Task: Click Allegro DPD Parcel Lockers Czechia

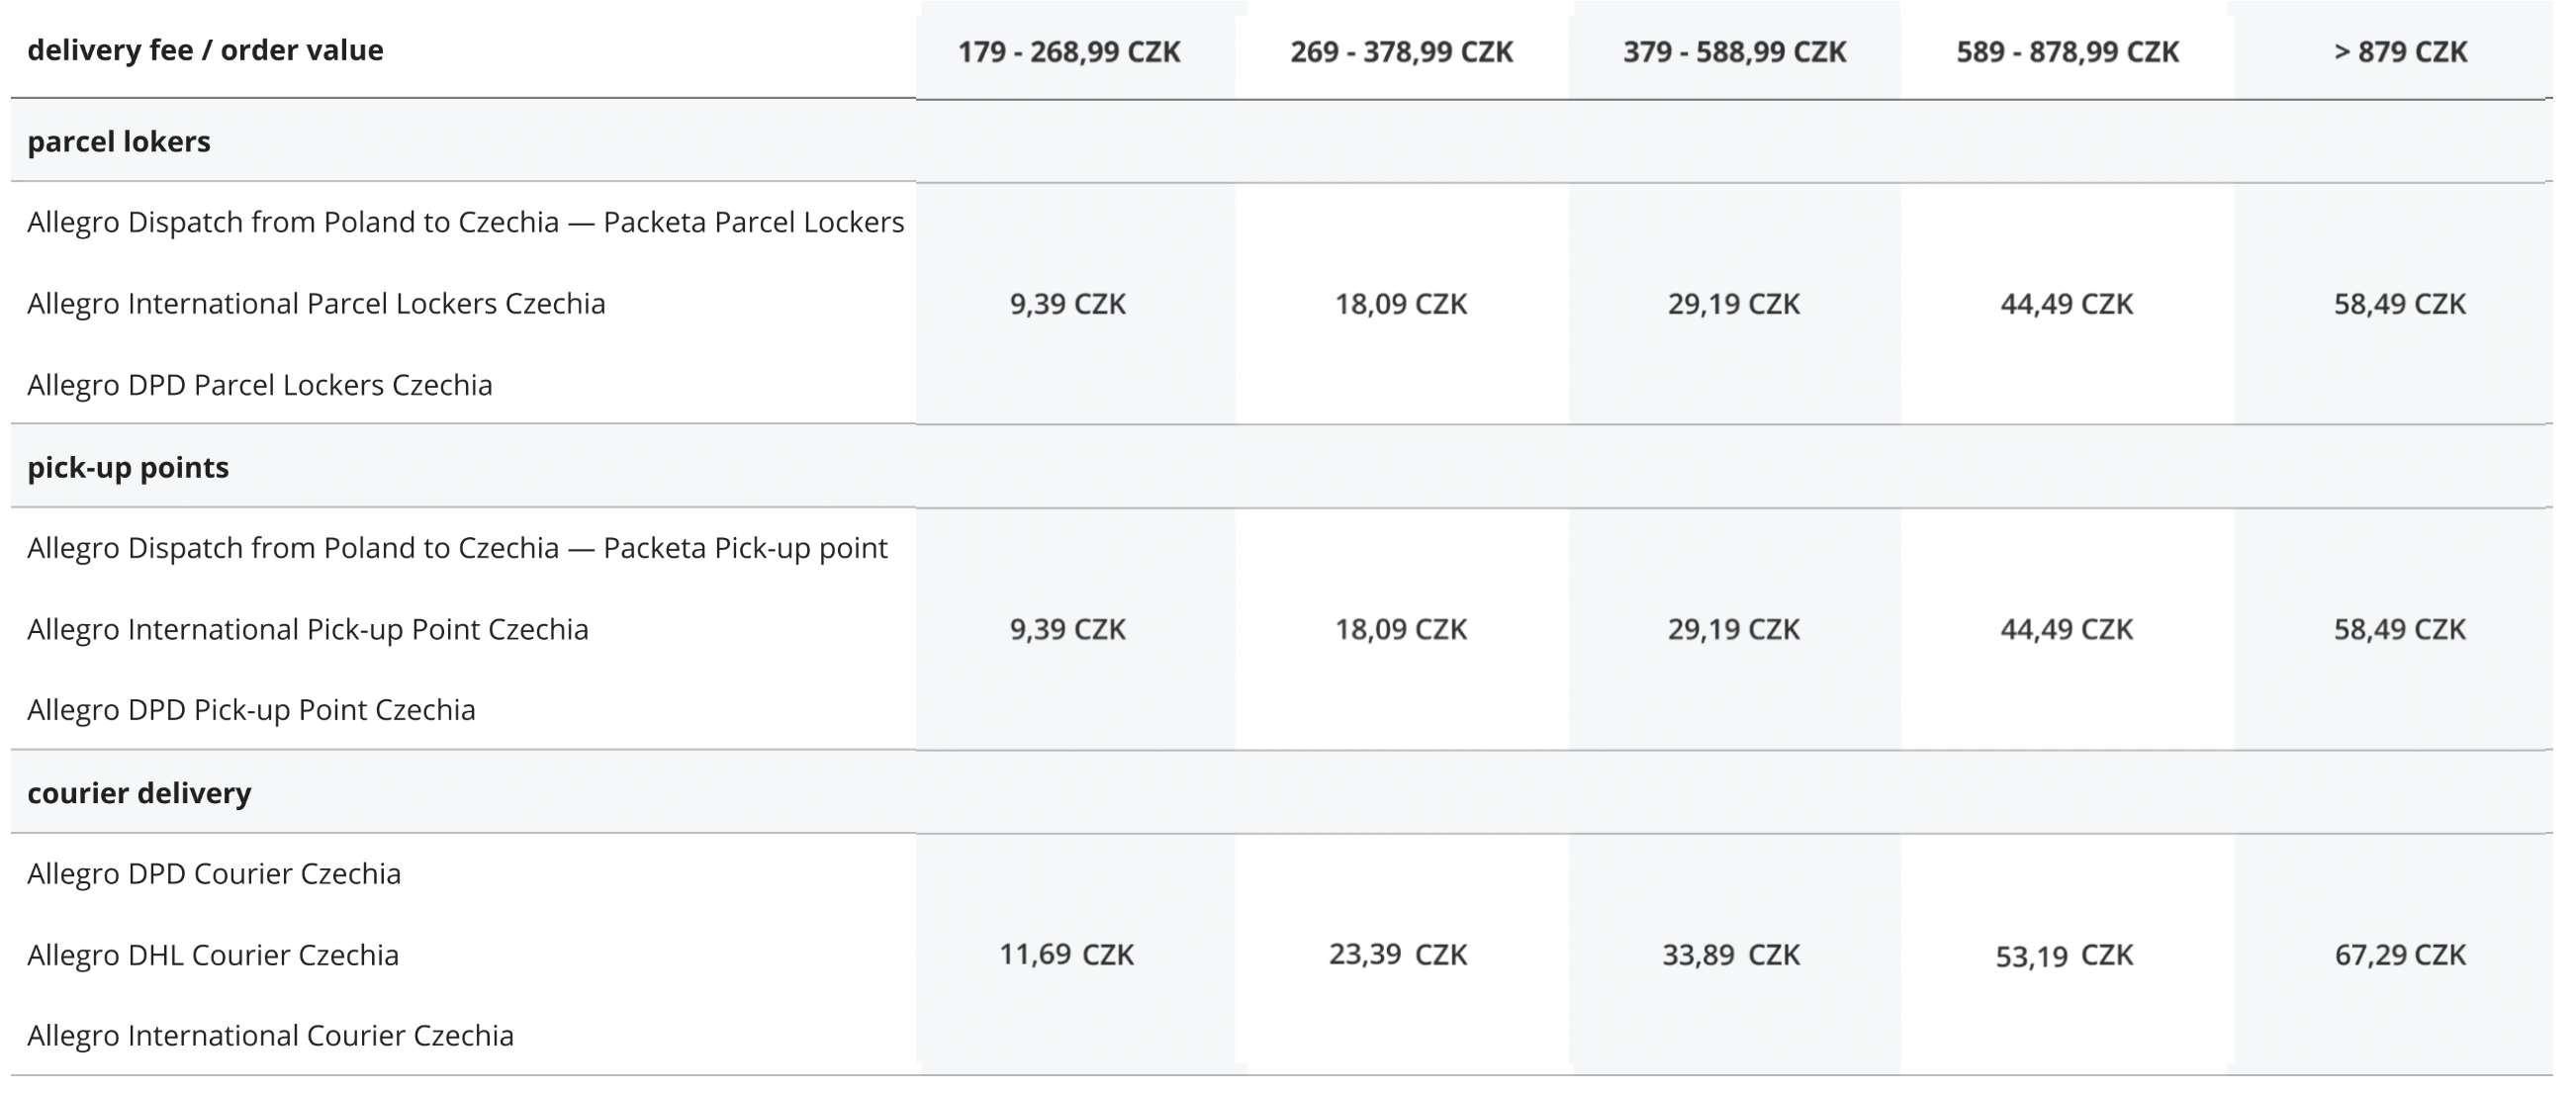Action: pyautogui.click(x=260, y=385)
